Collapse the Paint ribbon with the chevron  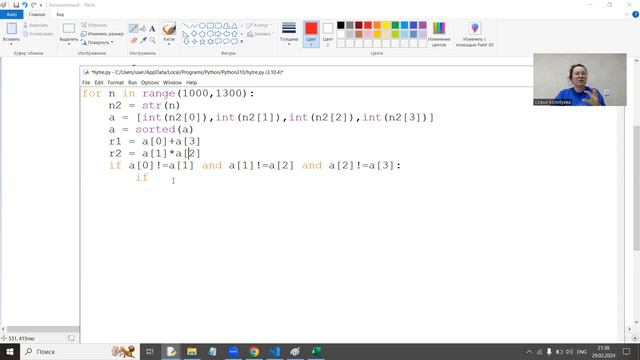click(627, 14)
